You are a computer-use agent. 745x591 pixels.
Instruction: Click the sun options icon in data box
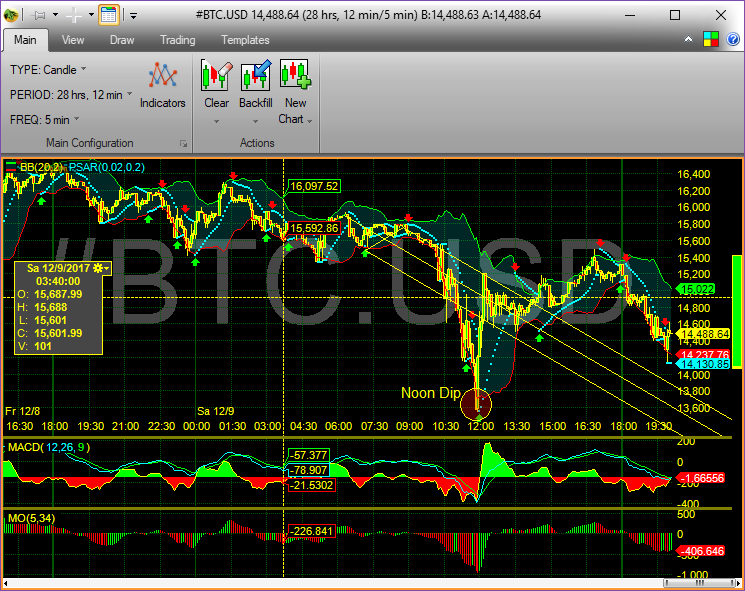click(98, 268)
